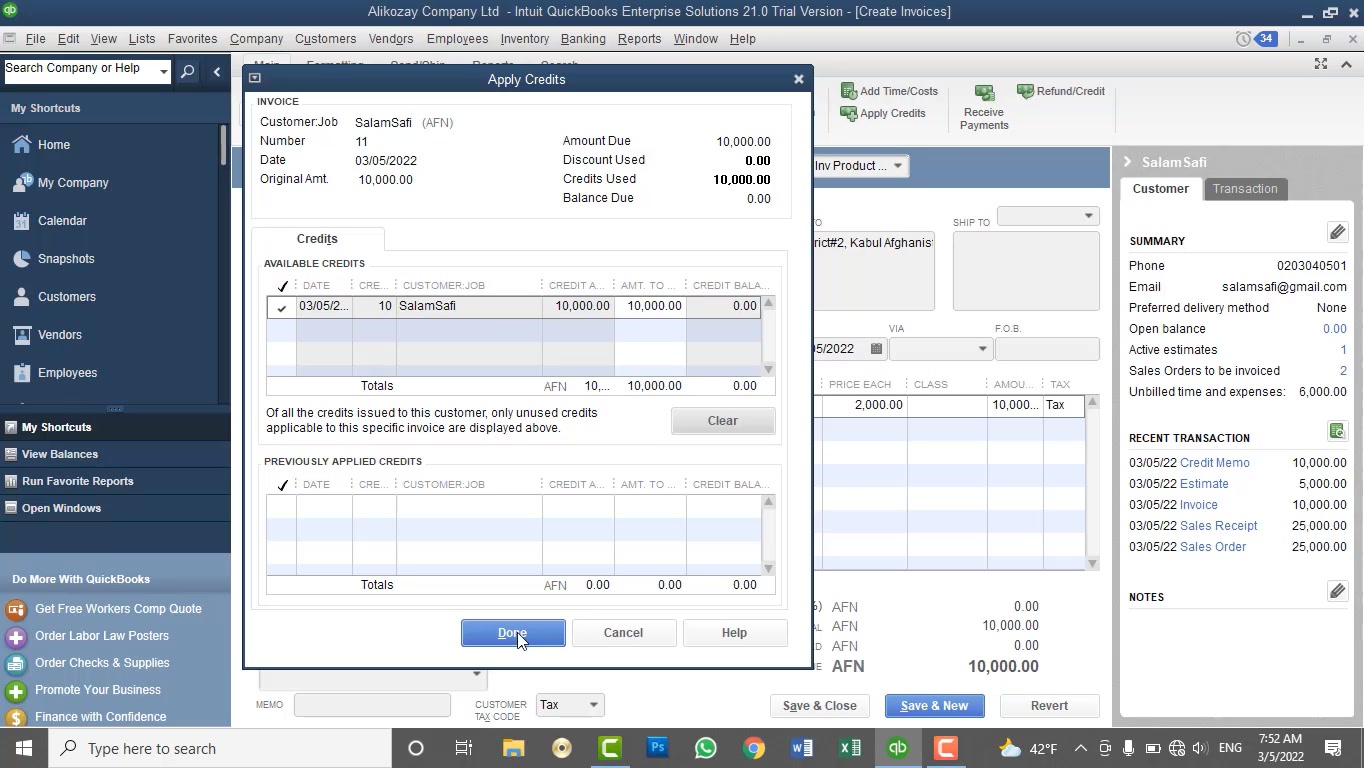
Task: Open the Calendar shortcut icon
Action: click(21, 221)
